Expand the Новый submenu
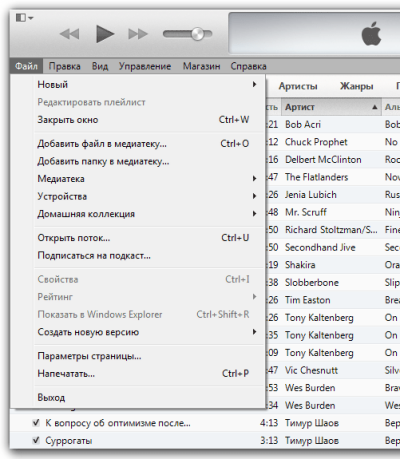The width and height of the screenshot is (400, 459). pos(147,84)
